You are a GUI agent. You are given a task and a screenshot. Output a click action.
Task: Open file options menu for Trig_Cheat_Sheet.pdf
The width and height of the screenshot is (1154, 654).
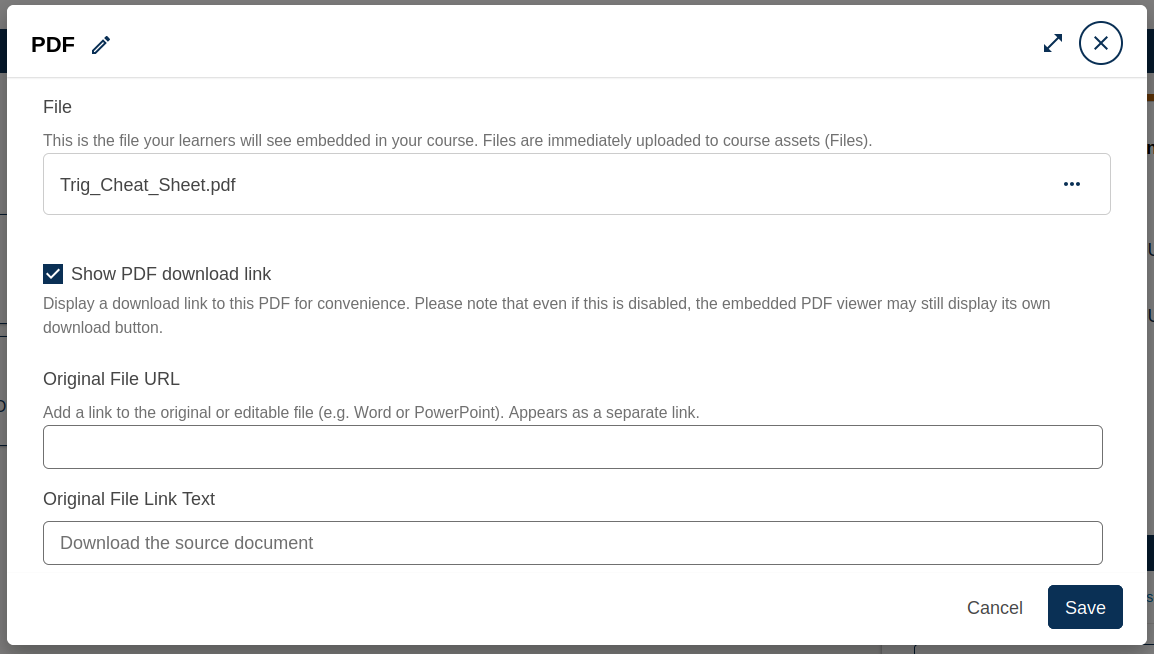(1072, 184)
